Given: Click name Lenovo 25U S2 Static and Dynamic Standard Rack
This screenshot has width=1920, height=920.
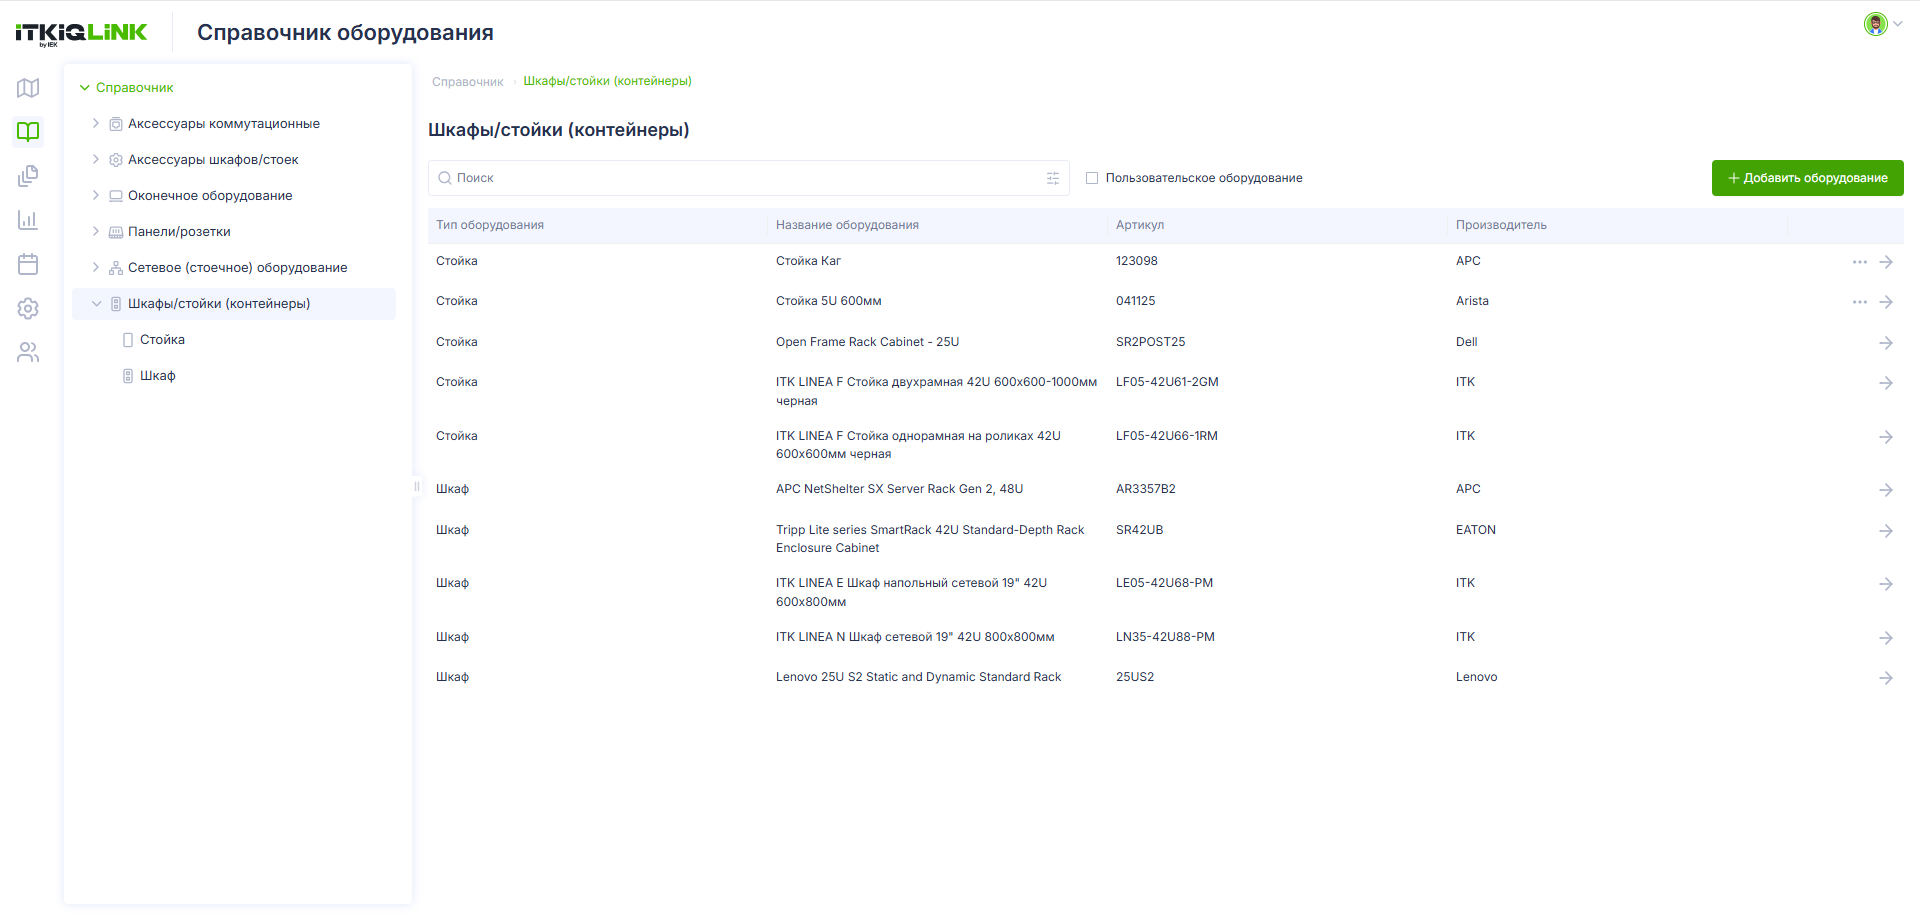Looking at the screenshot, I should pos(918,677).
